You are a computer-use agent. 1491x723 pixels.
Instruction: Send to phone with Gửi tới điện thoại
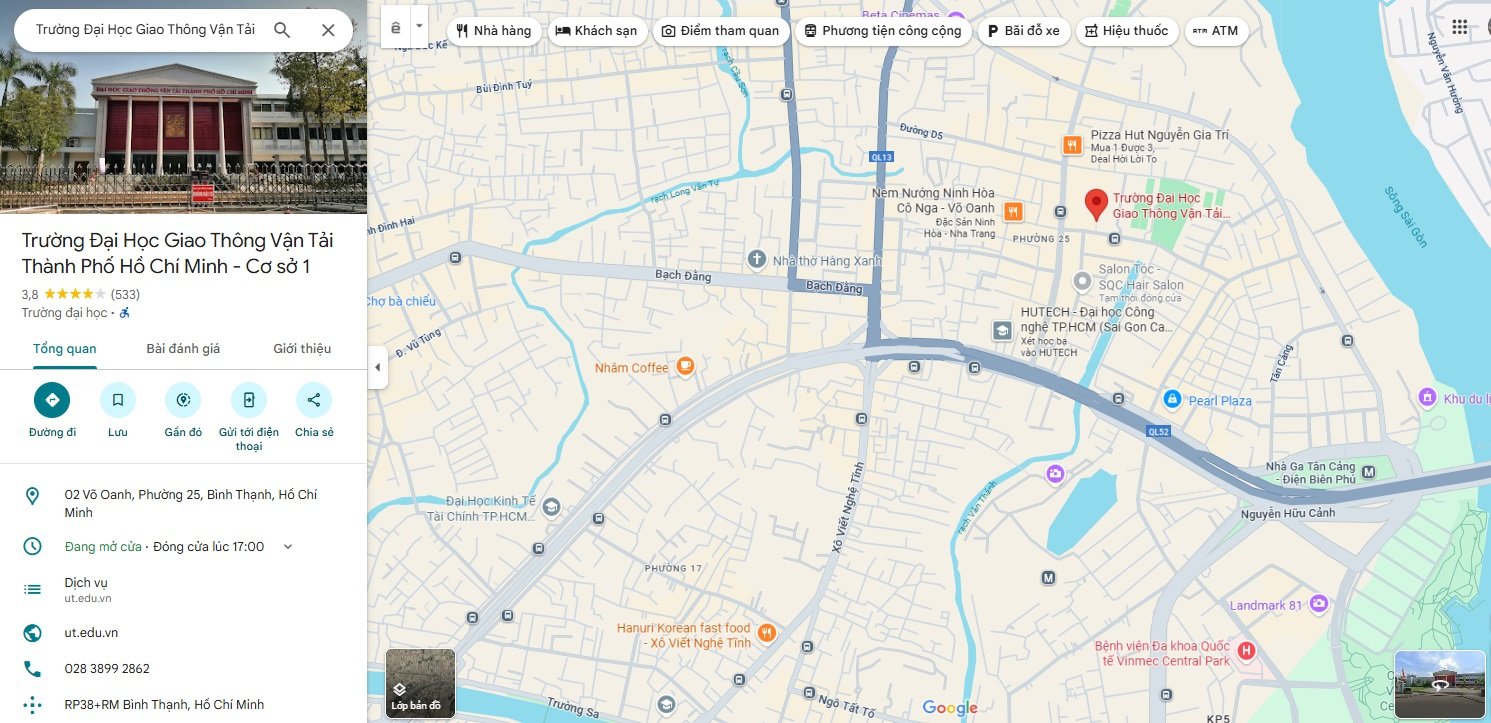(x=249, y=400)
